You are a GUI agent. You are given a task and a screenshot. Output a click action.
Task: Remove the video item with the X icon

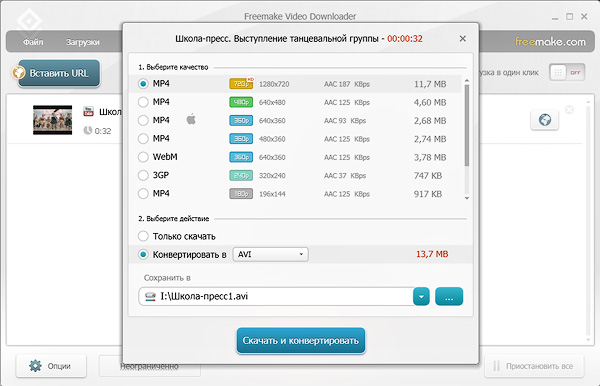click(x=569, y=110)
